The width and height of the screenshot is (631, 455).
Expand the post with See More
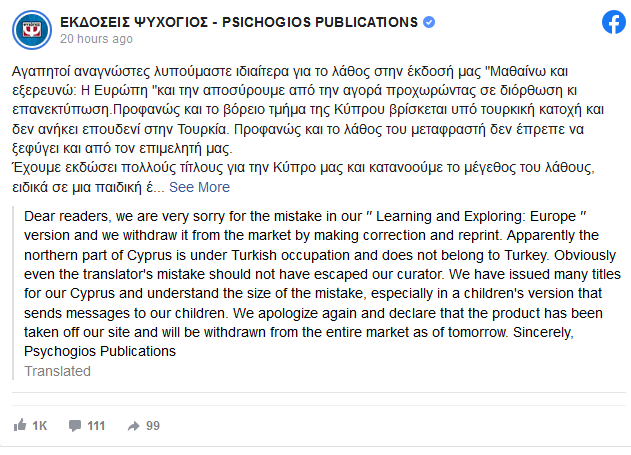[199, 187]
